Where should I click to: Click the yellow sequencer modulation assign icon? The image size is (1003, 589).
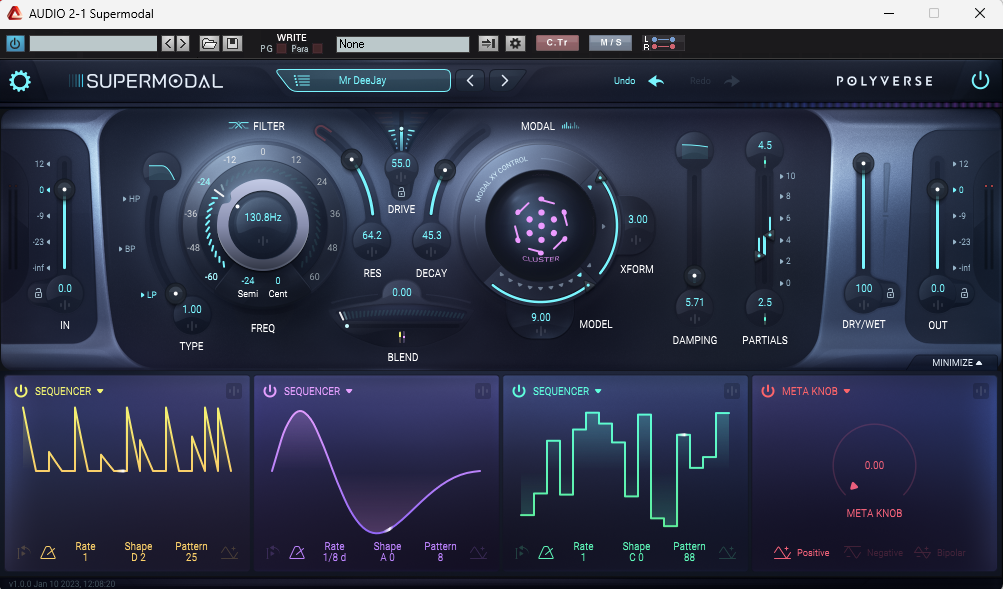click(x=233, y=391)
